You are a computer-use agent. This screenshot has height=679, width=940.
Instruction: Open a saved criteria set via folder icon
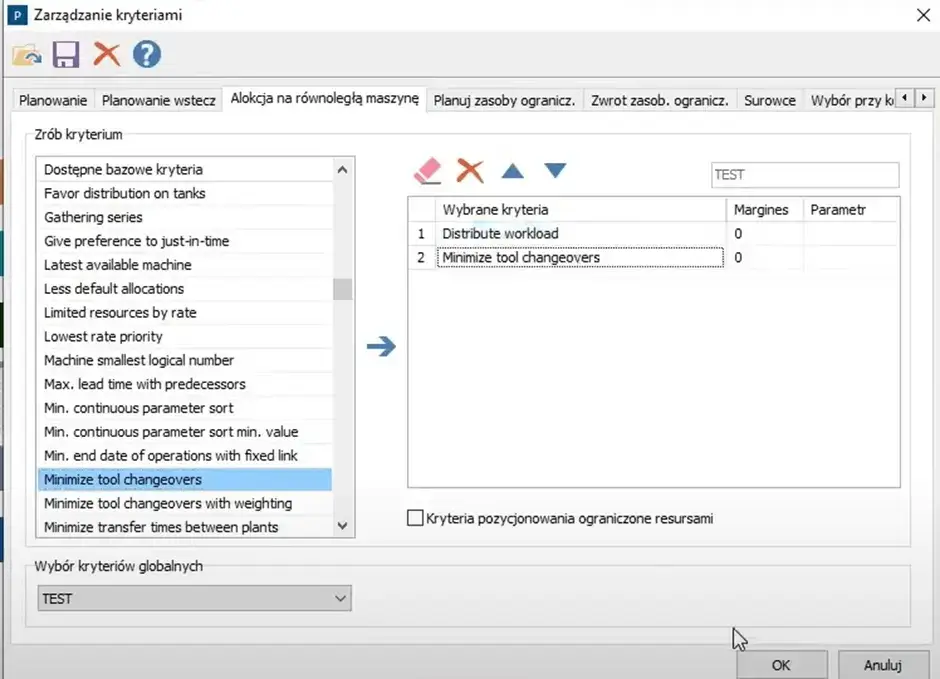tap(25, 55)
